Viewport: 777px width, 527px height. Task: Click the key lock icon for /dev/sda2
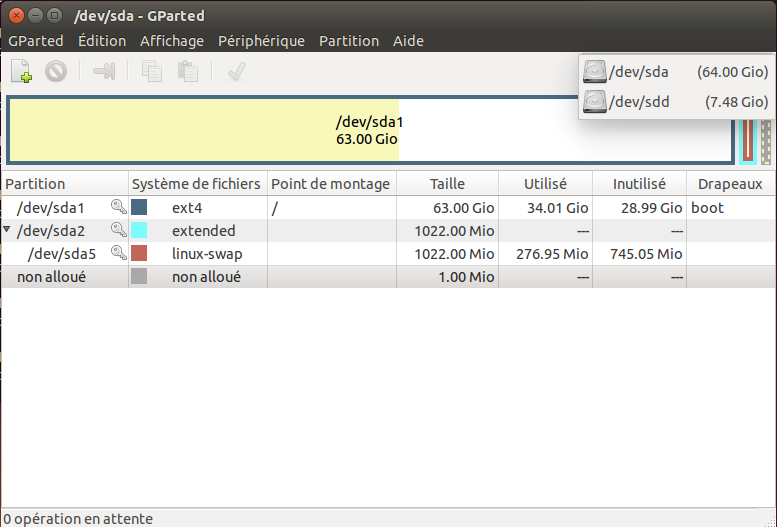(118, 230)
